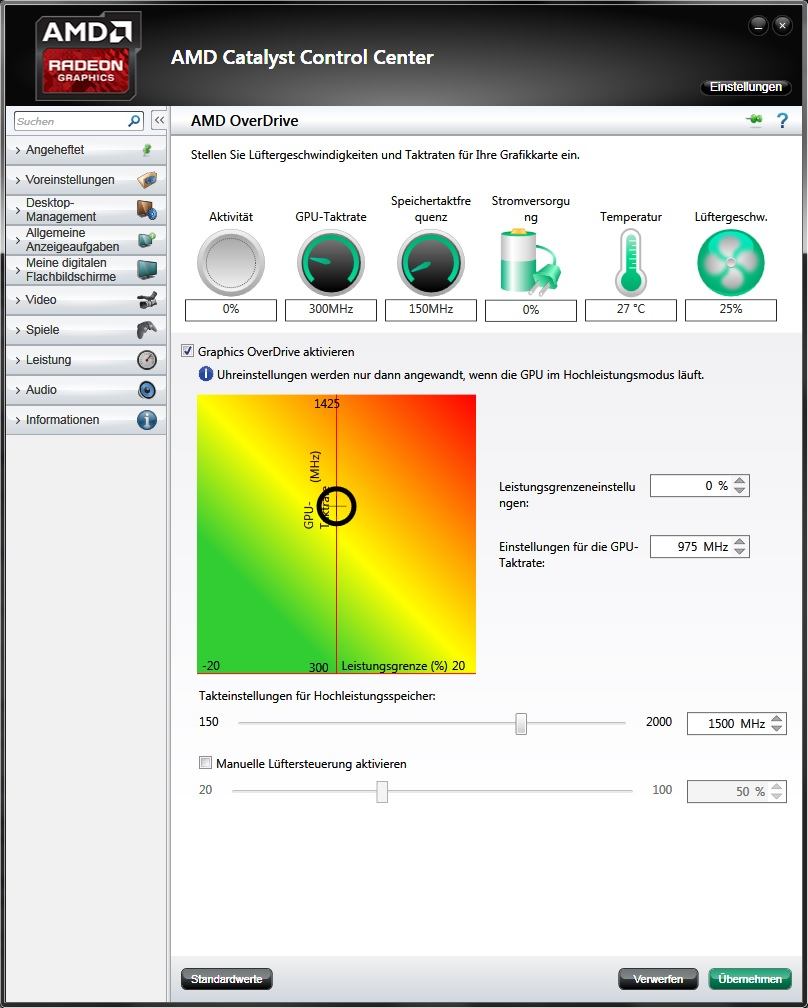Screen dimensions: 808x1008
Task: Increase Leistungsgrenzeneinstellungen with up arrow
Action: (740, 481)
